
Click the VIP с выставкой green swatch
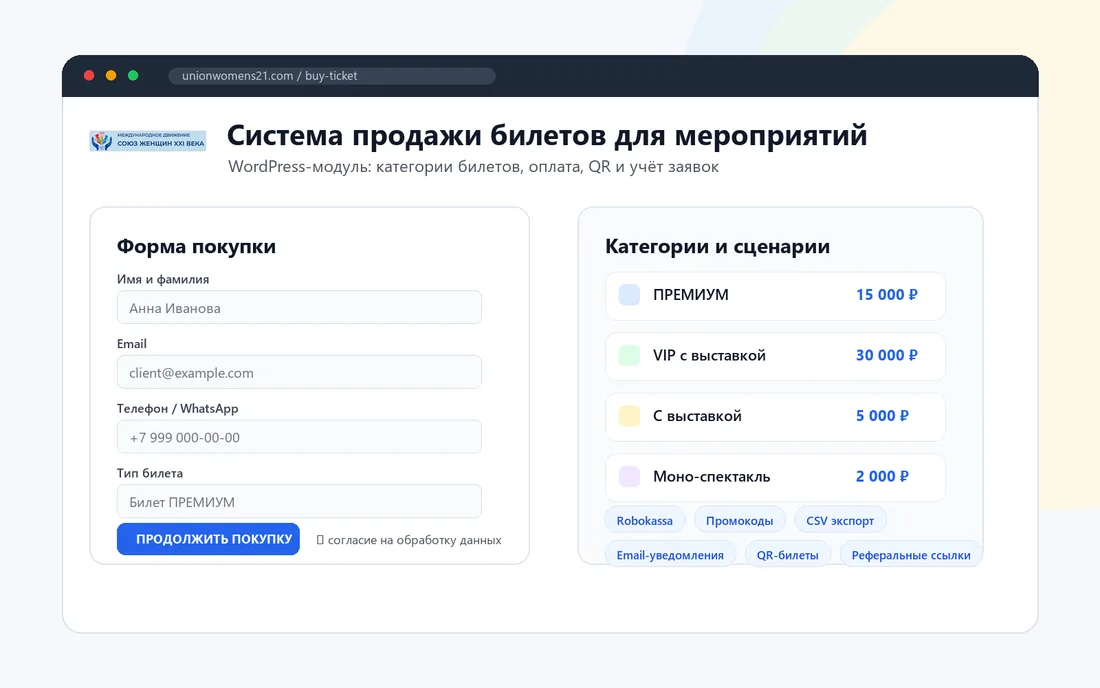coord(629,355)
